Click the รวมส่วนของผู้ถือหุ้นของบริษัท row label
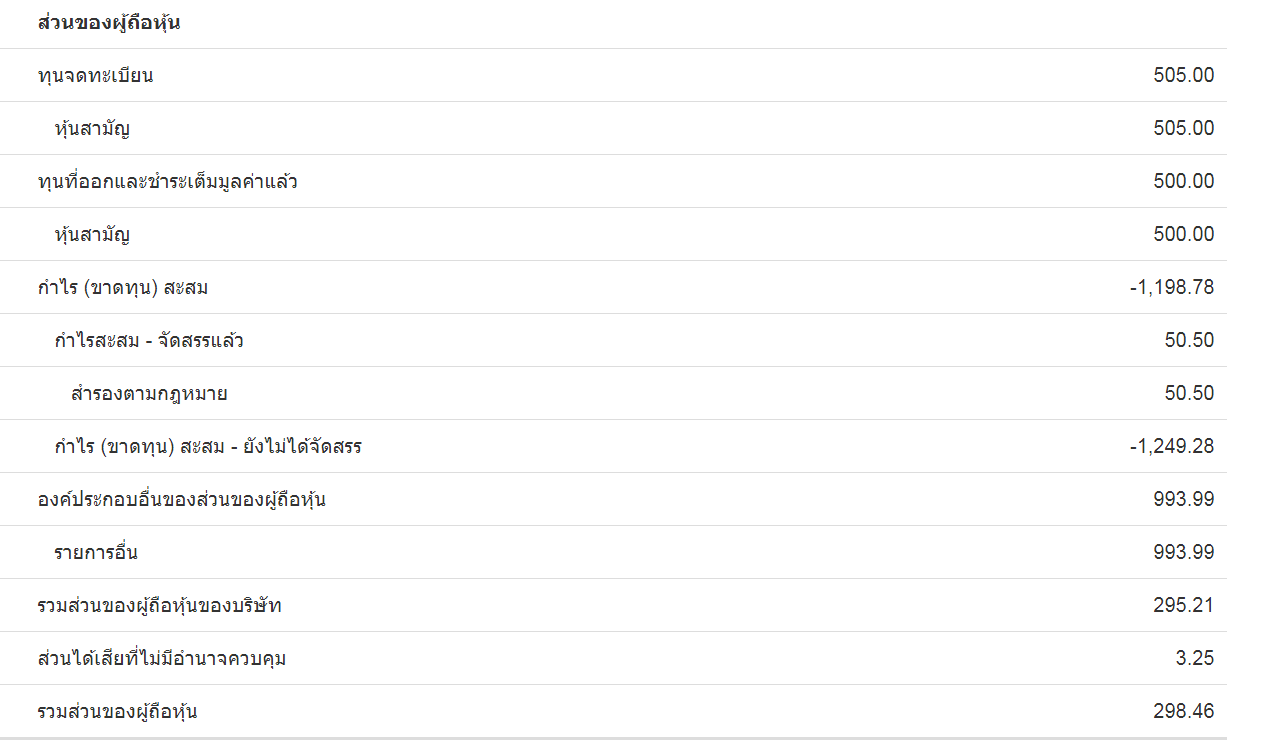 (166, 605)
